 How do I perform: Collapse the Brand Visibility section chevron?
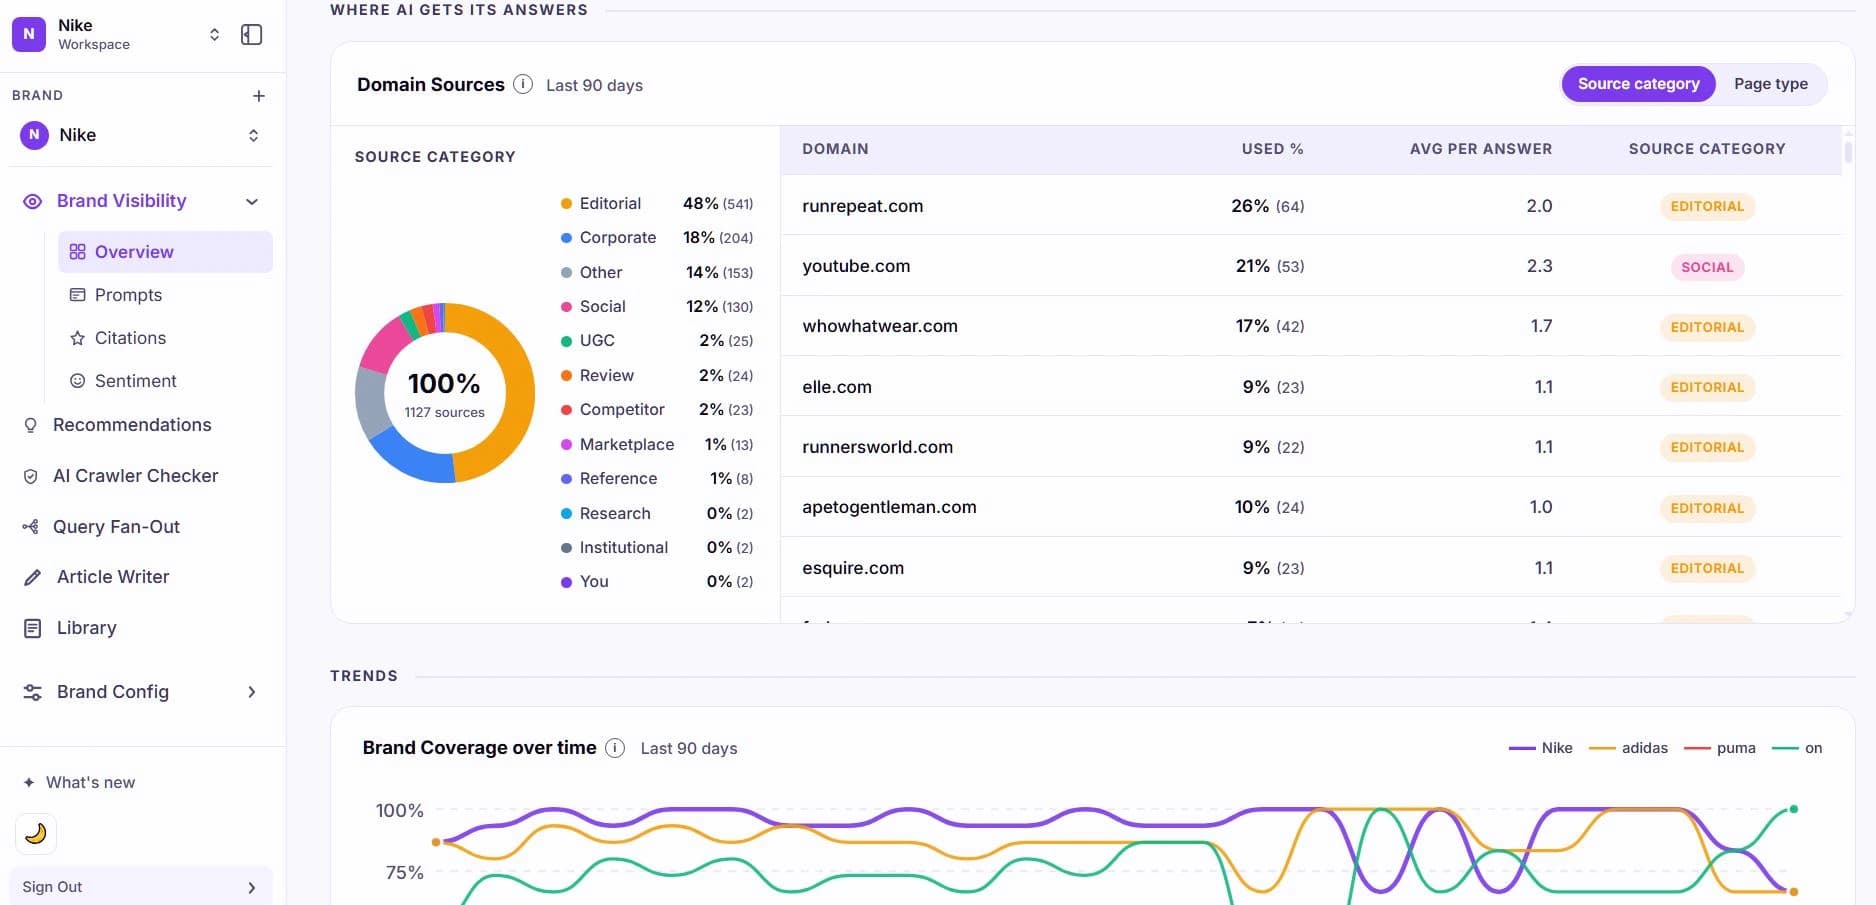252,202
